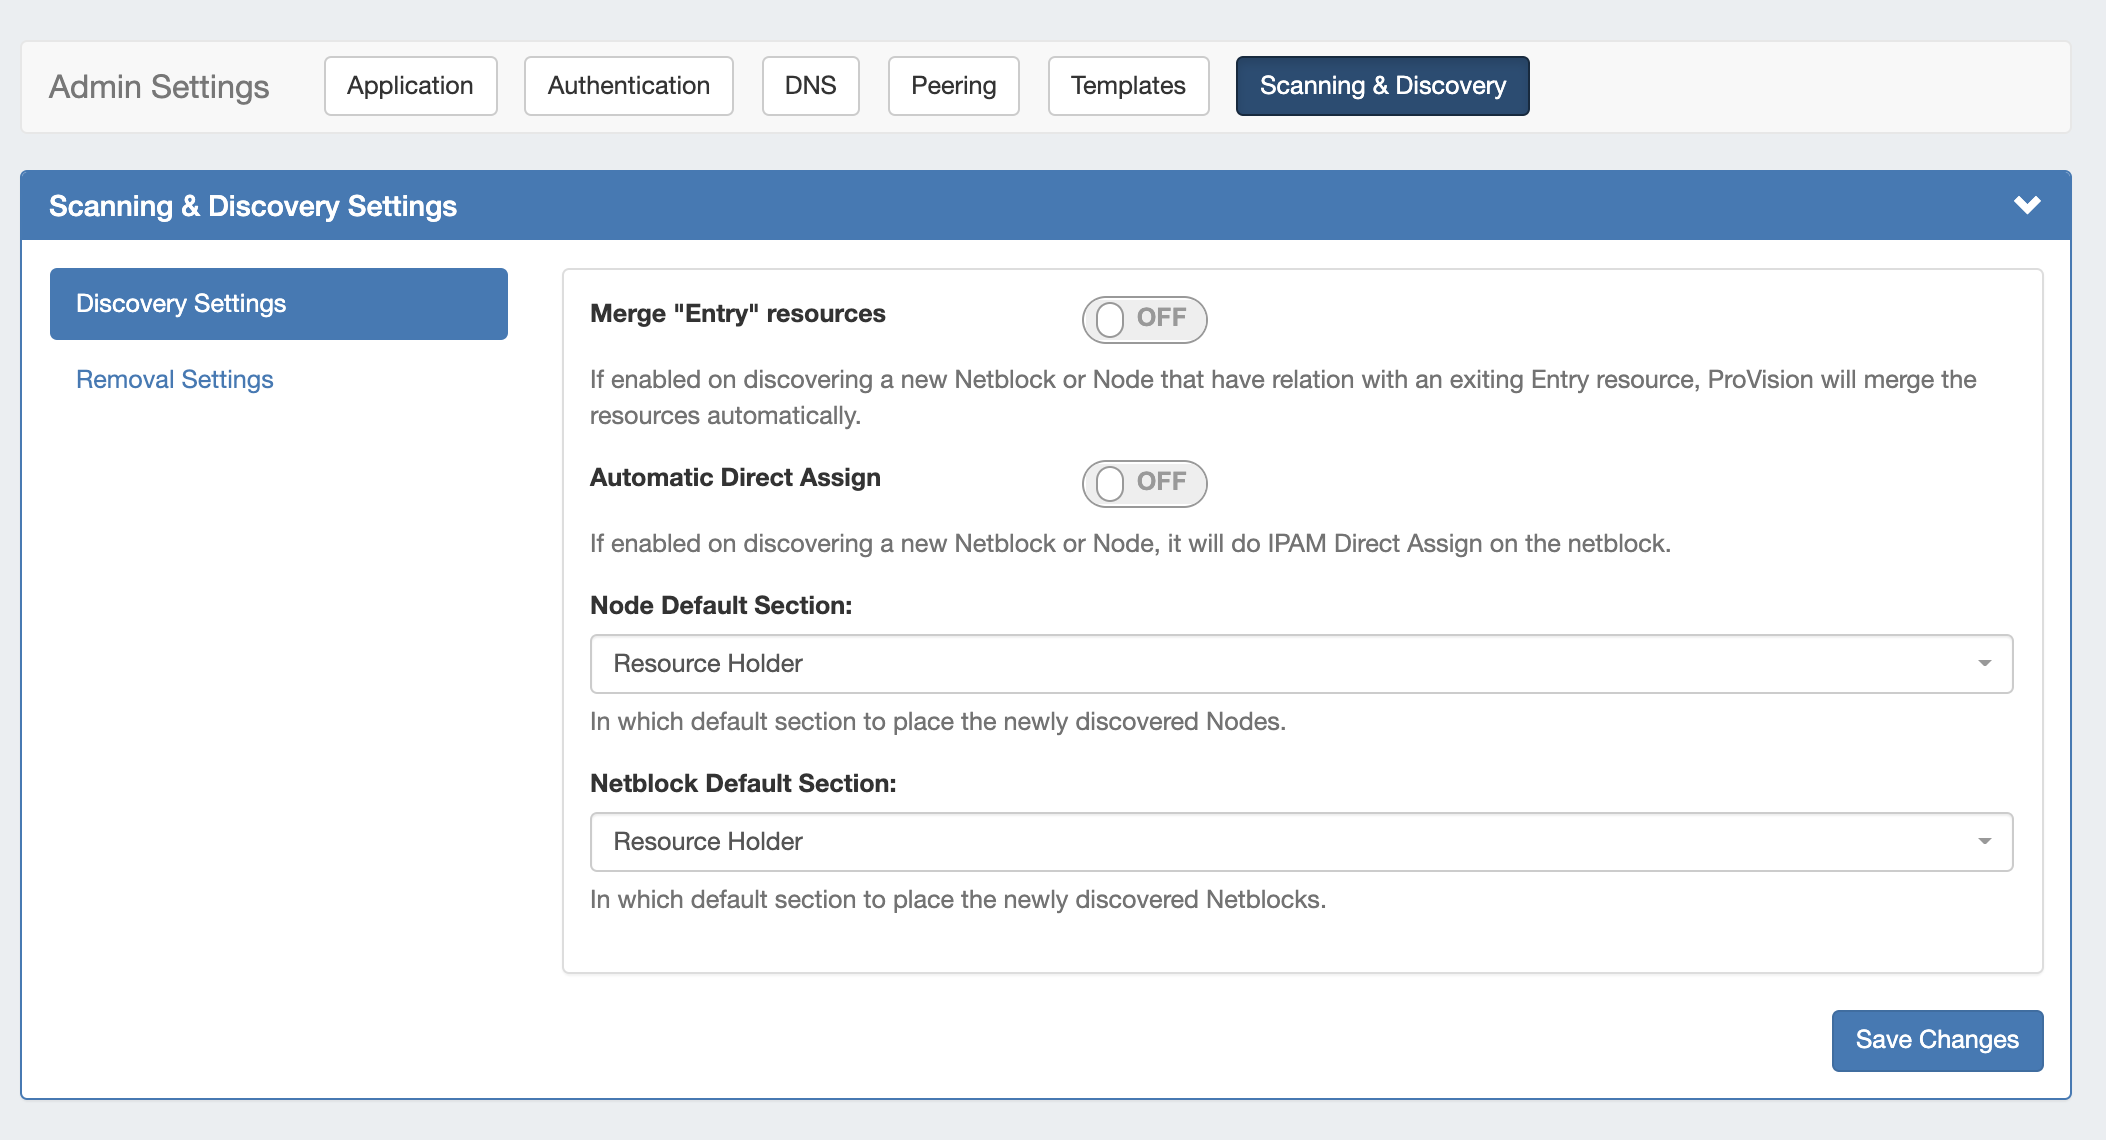Viewport: 2106px width, 1140px height.
Task: Click the Netblock Default Section dropdown arrow
Action: (1984, 842)
